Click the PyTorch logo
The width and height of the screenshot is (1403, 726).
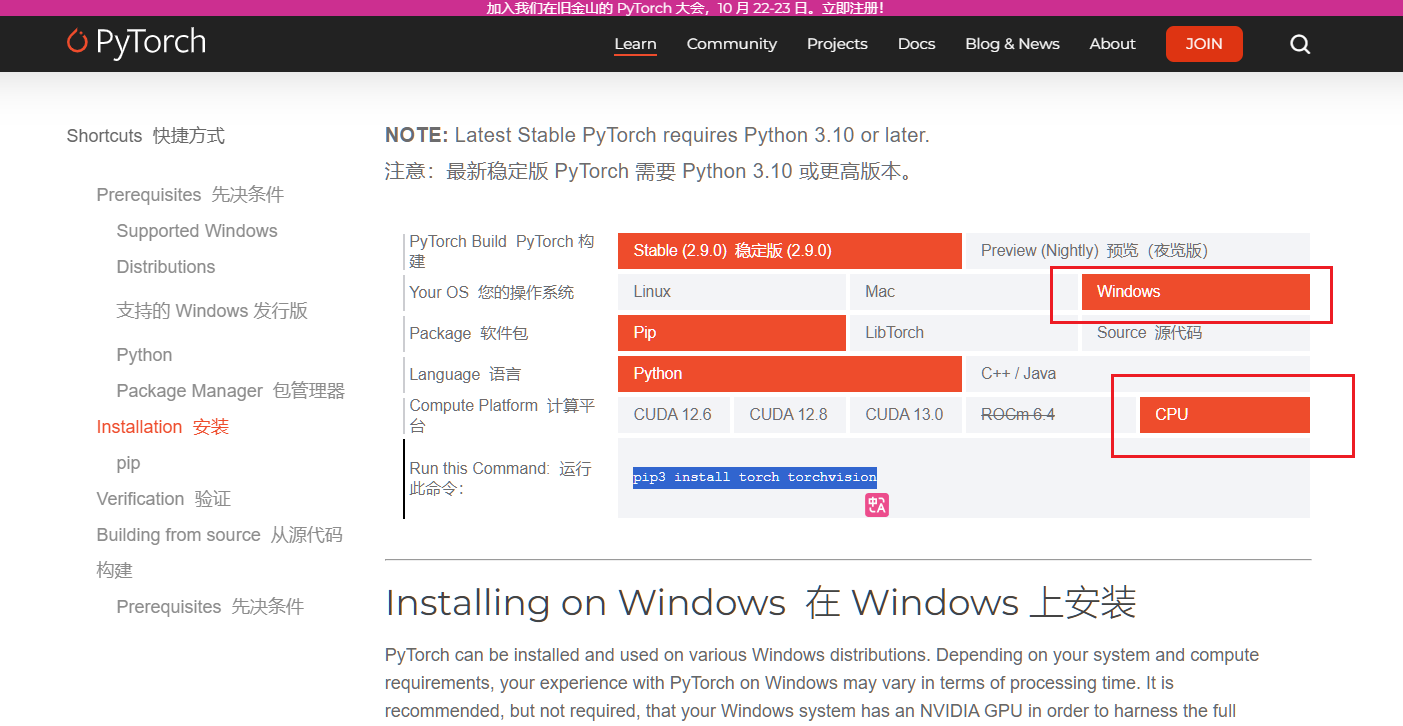135,43
